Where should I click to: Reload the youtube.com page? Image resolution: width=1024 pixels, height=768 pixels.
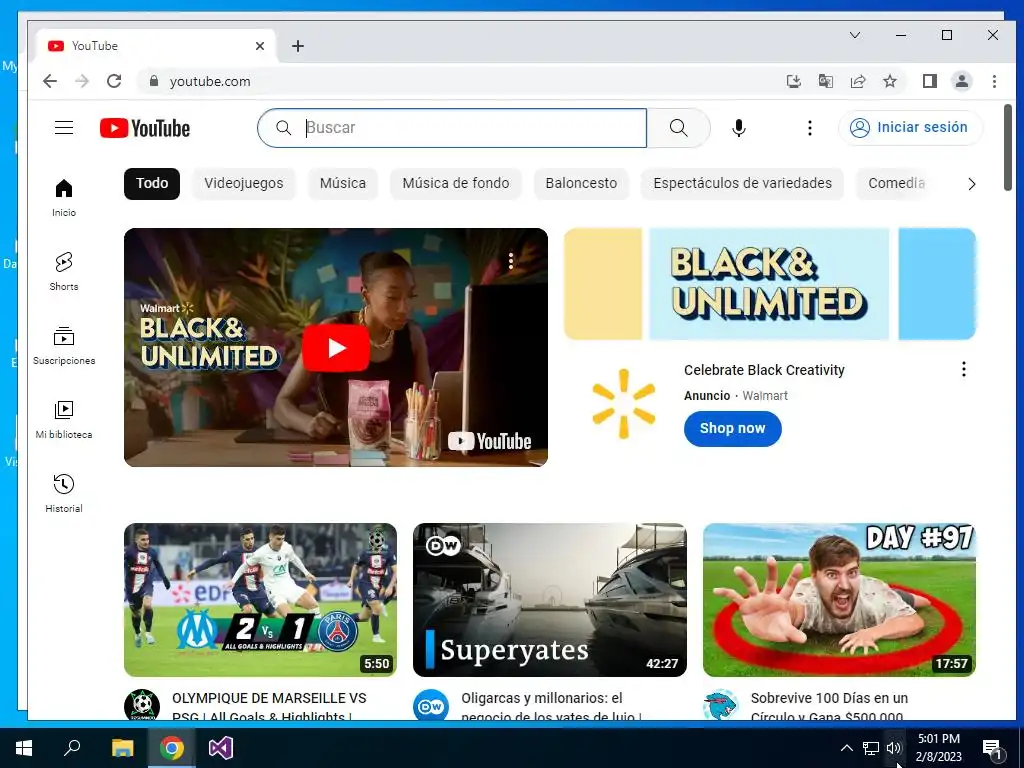(114, 82)
